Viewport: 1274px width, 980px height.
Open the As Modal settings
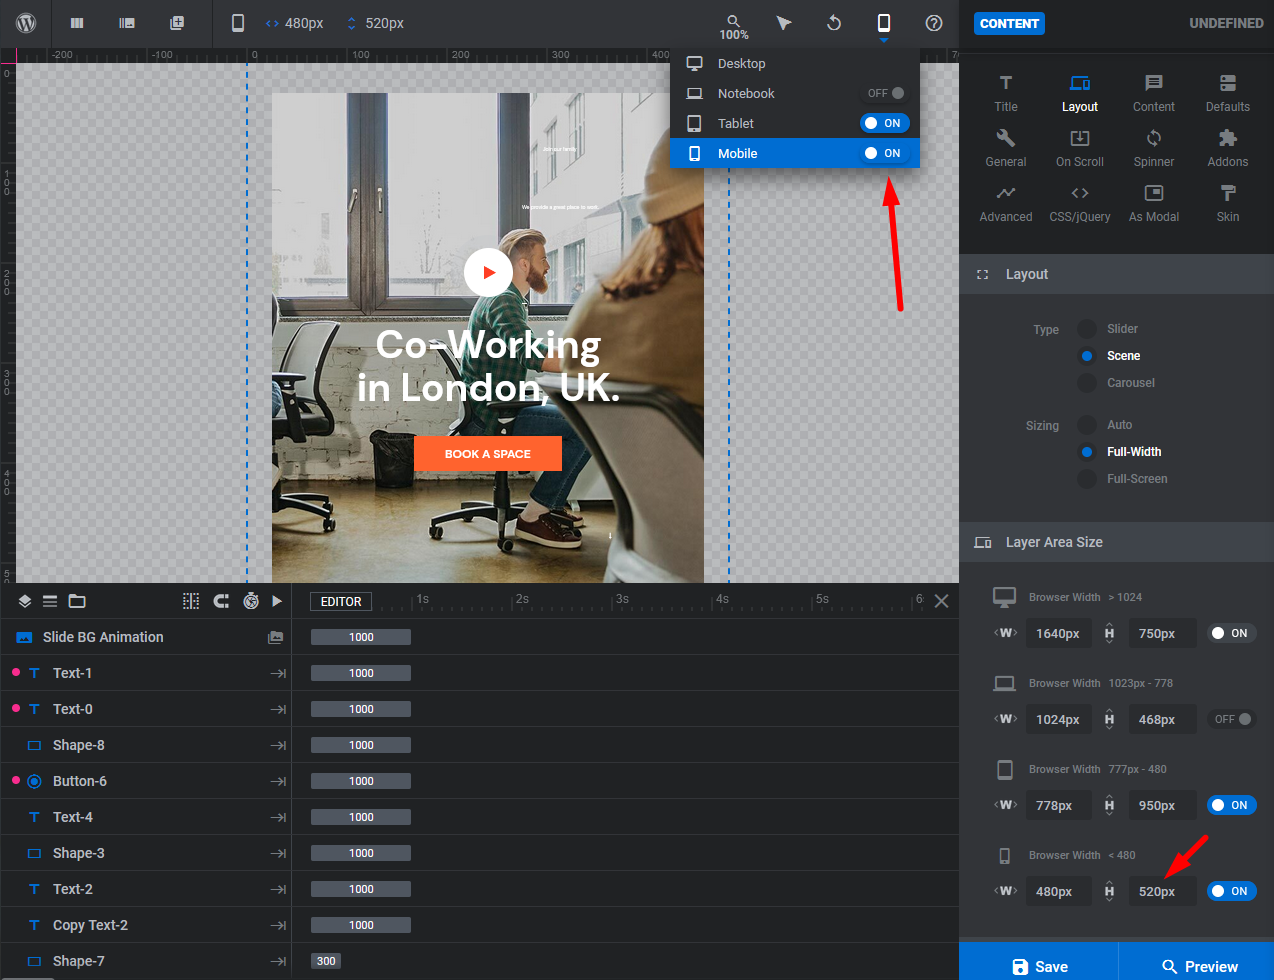coord(1154,203)
